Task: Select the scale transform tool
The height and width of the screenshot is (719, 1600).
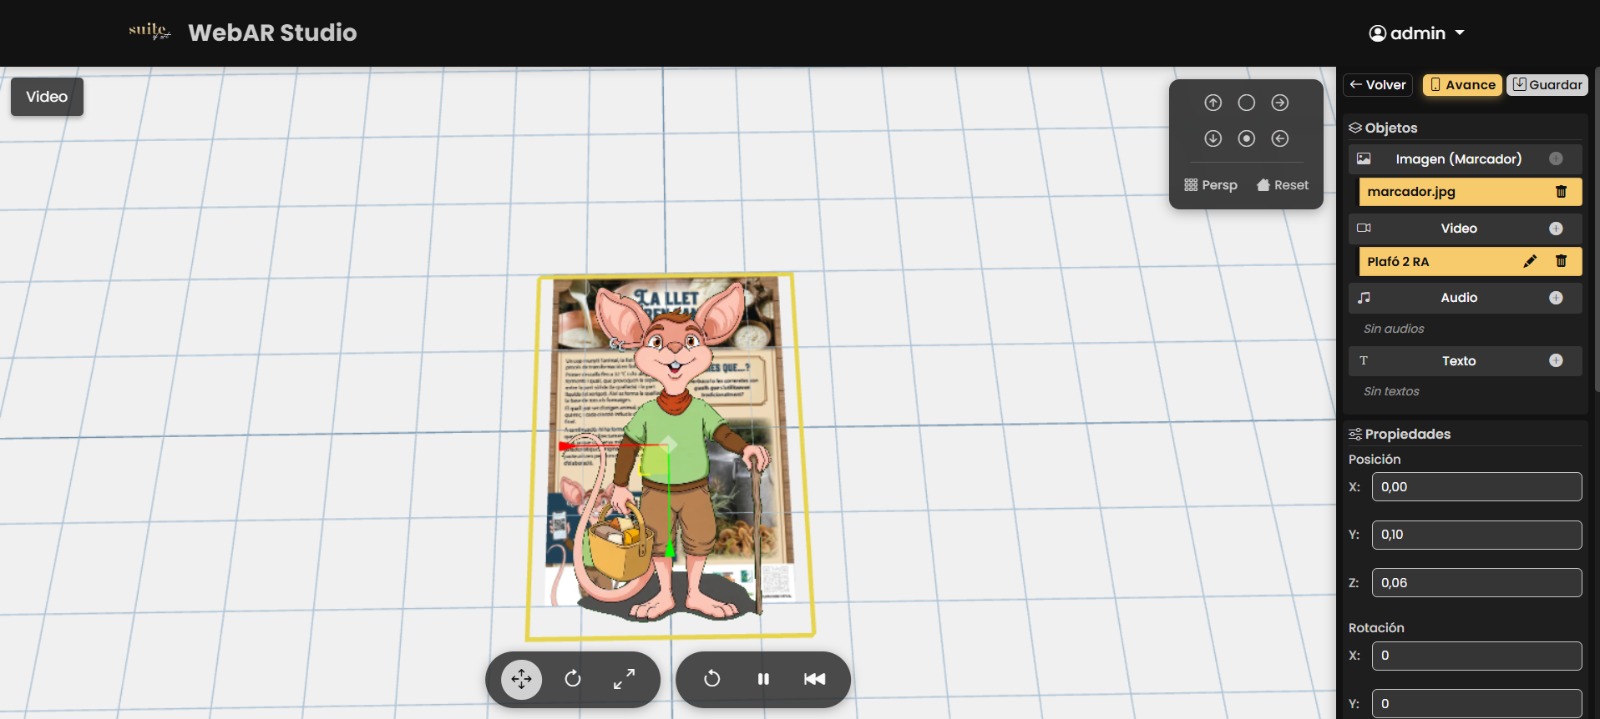Action: (x=624, y=679)
